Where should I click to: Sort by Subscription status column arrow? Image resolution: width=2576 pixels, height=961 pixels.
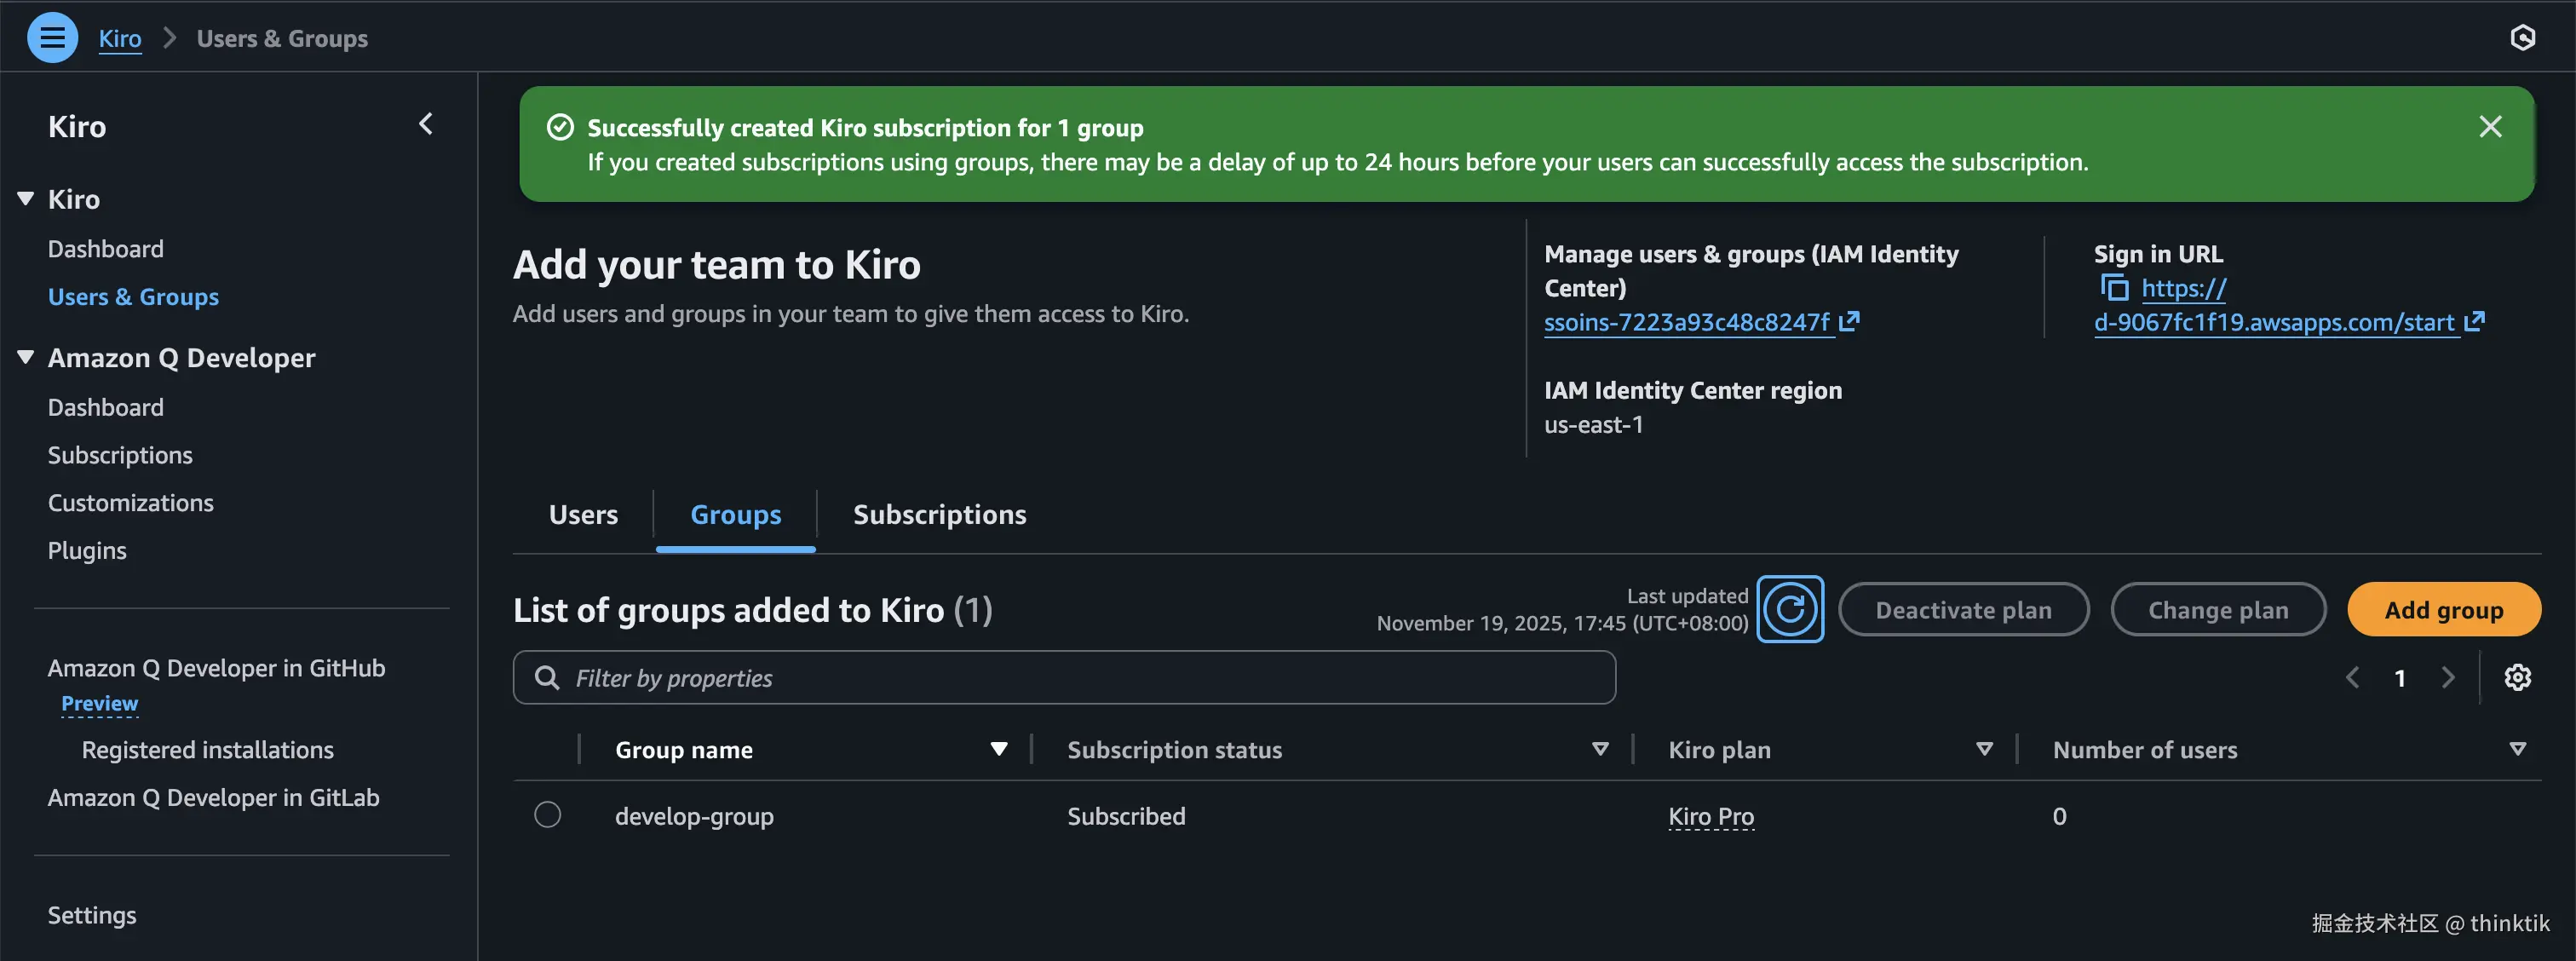pyautogui.click(x=1599, y=749)
